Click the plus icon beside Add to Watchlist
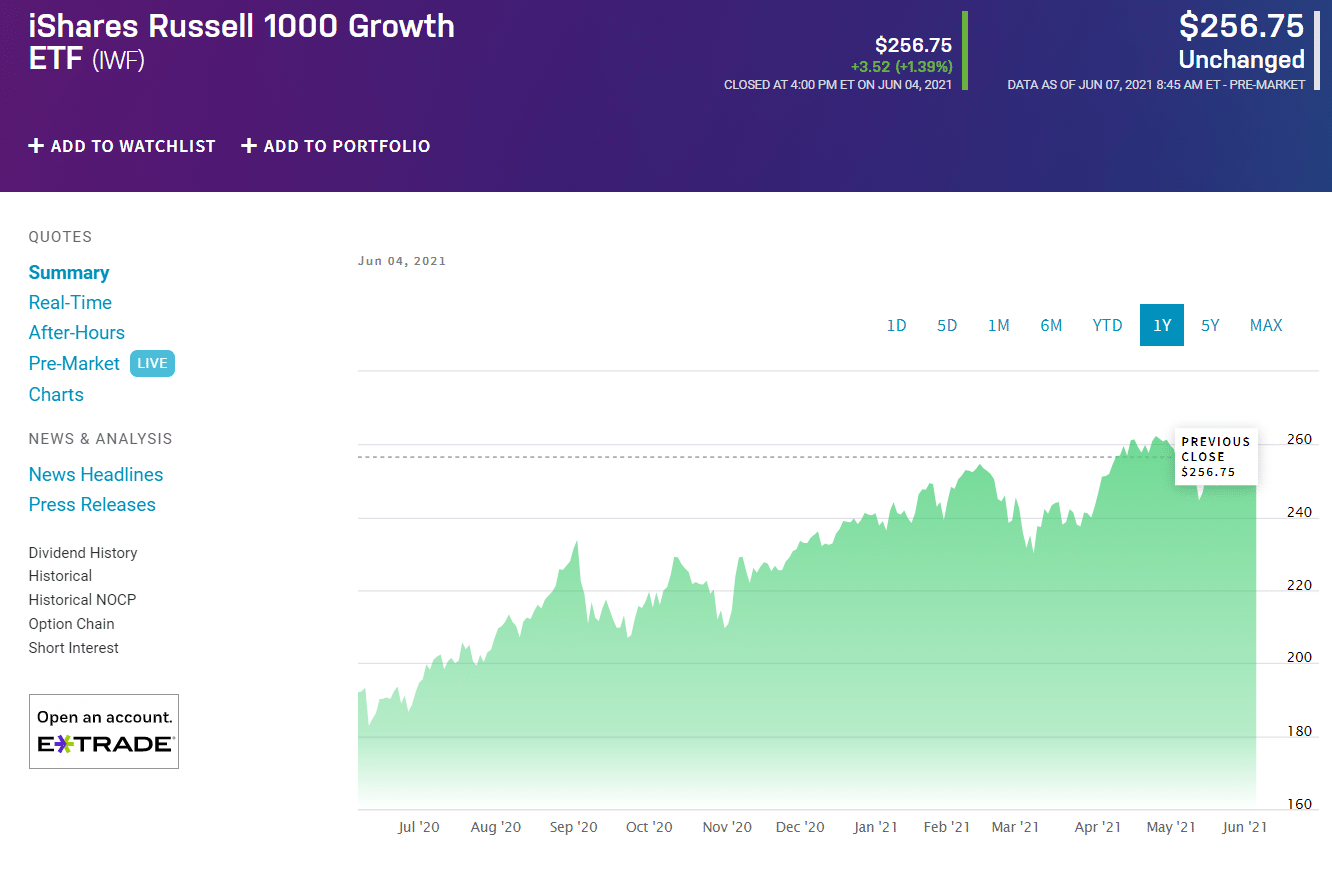This screenshot has width=1332, height=880. pos(36,146)
